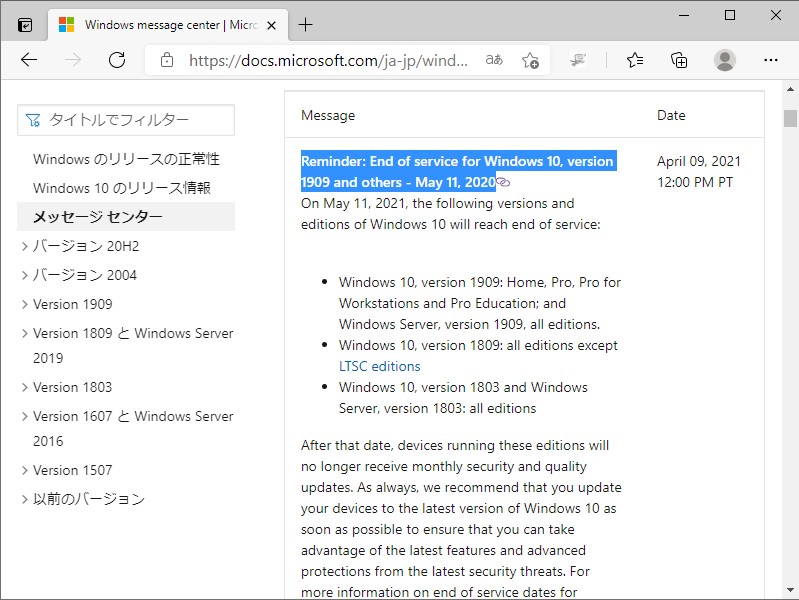Focus the タイトルでフィルター filter field

[x=126, y=120]
